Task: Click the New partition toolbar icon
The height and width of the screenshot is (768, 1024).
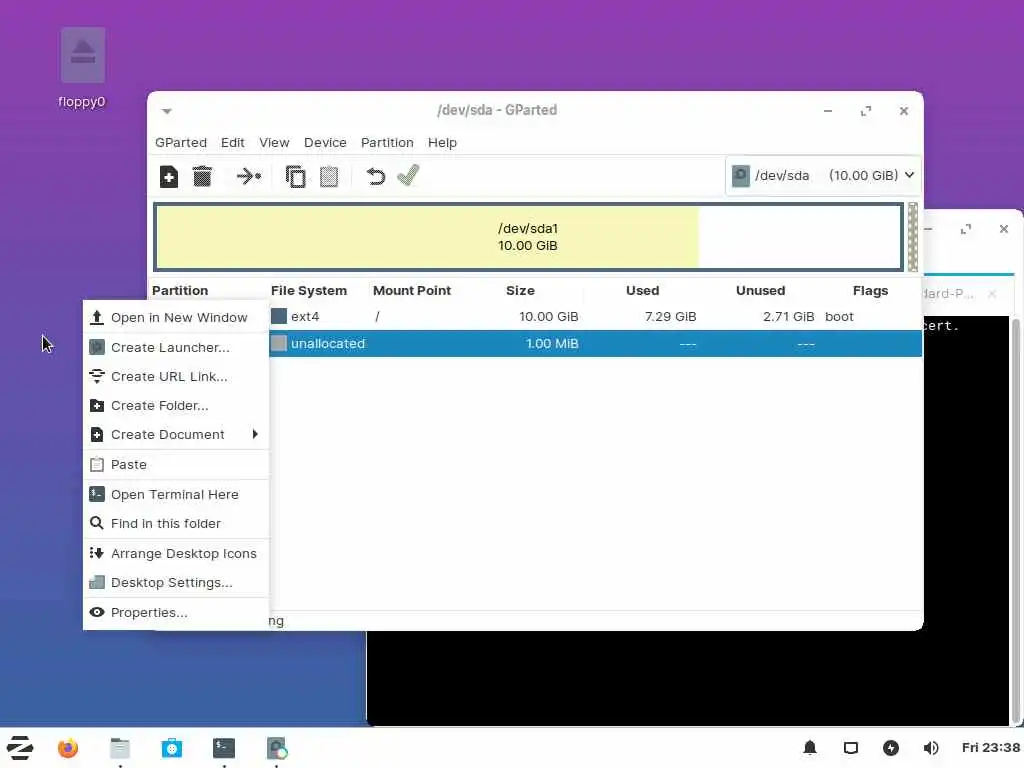Action: pyautogui.click(x=168, y=176)
